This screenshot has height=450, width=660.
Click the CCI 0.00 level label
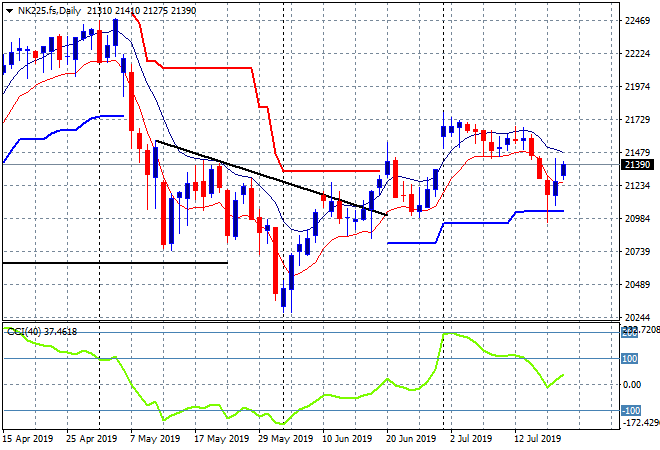(632, 384)
